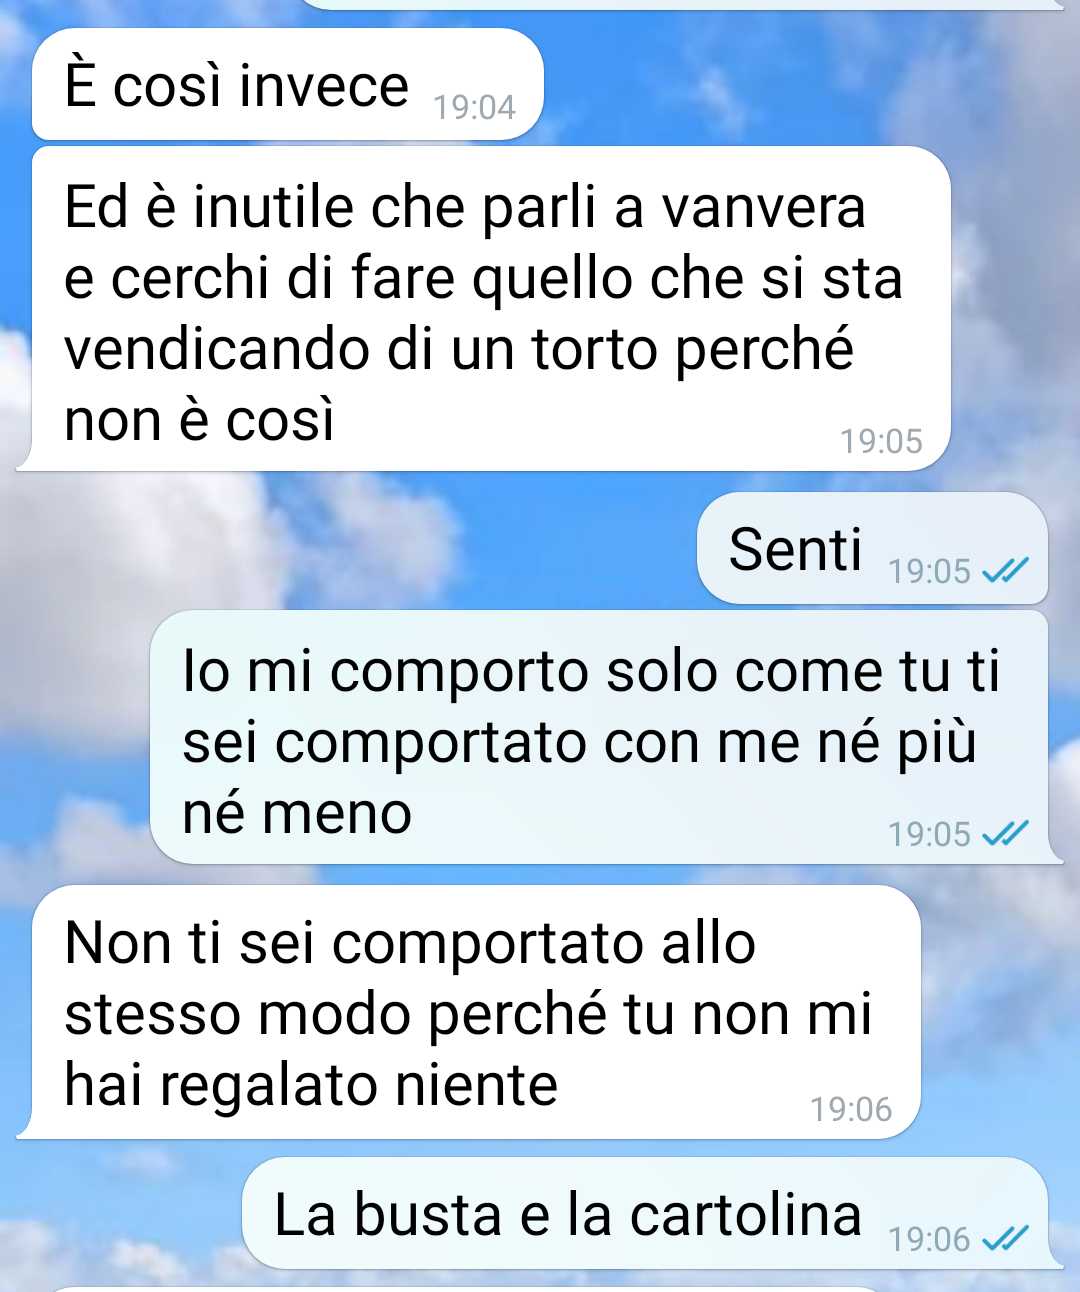Tap the read receipt ticks in "né meno" bubble
Image resolution: width=1080 pixels, height=1292 pixels.
[x=1005, y=833]
